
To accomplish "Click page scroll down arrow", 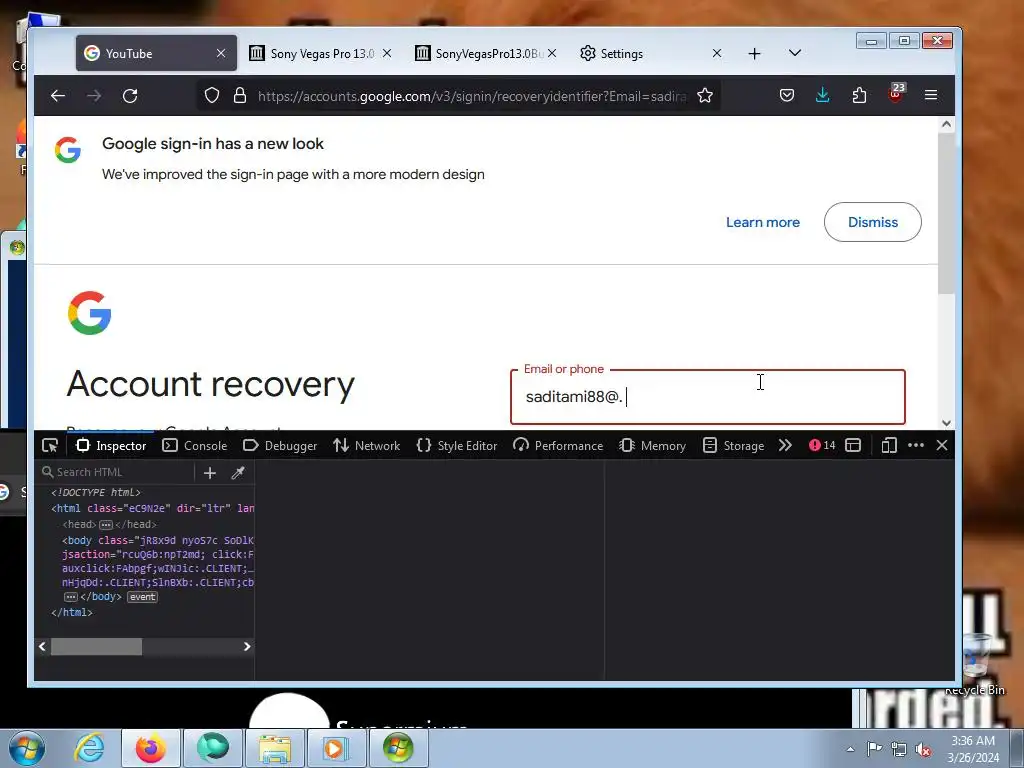I will [946, 423].
